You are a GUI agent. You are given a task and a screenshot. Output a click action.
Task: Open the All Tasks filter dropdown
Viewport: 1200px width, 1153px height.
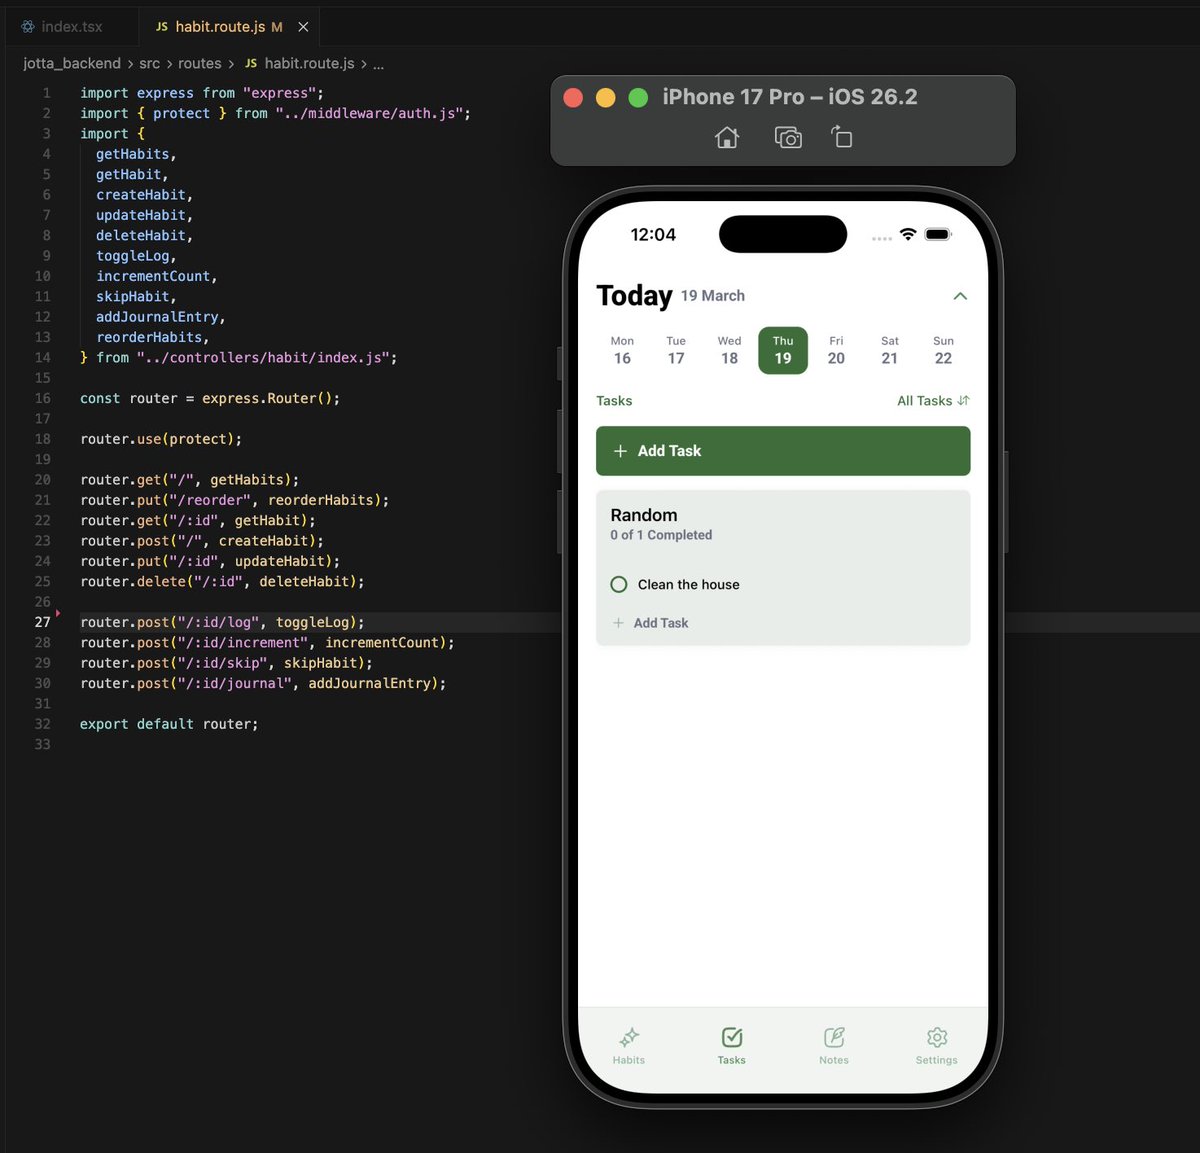point(933,400)
